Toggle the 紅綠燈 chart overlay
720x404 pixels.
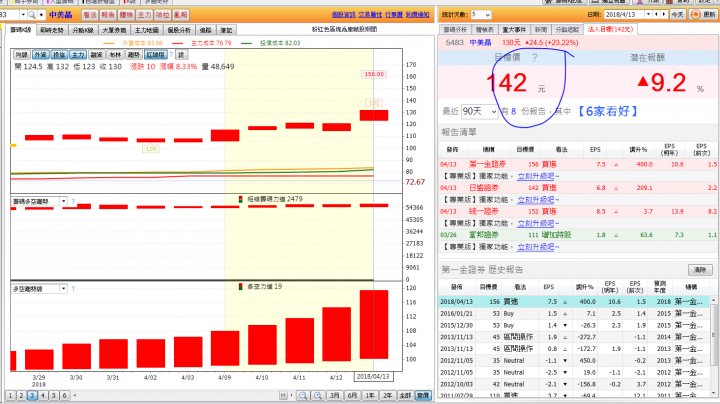[155, 55]
